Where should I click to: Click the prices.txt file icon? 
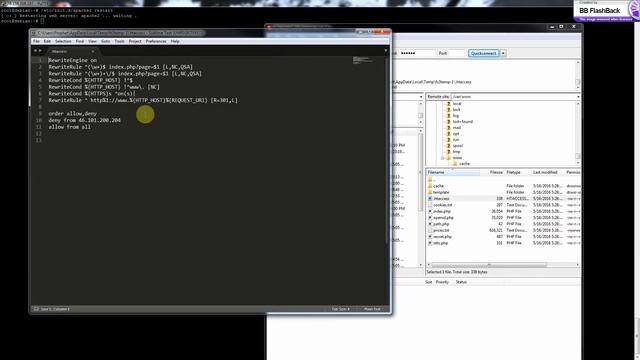tap(430, 230)
